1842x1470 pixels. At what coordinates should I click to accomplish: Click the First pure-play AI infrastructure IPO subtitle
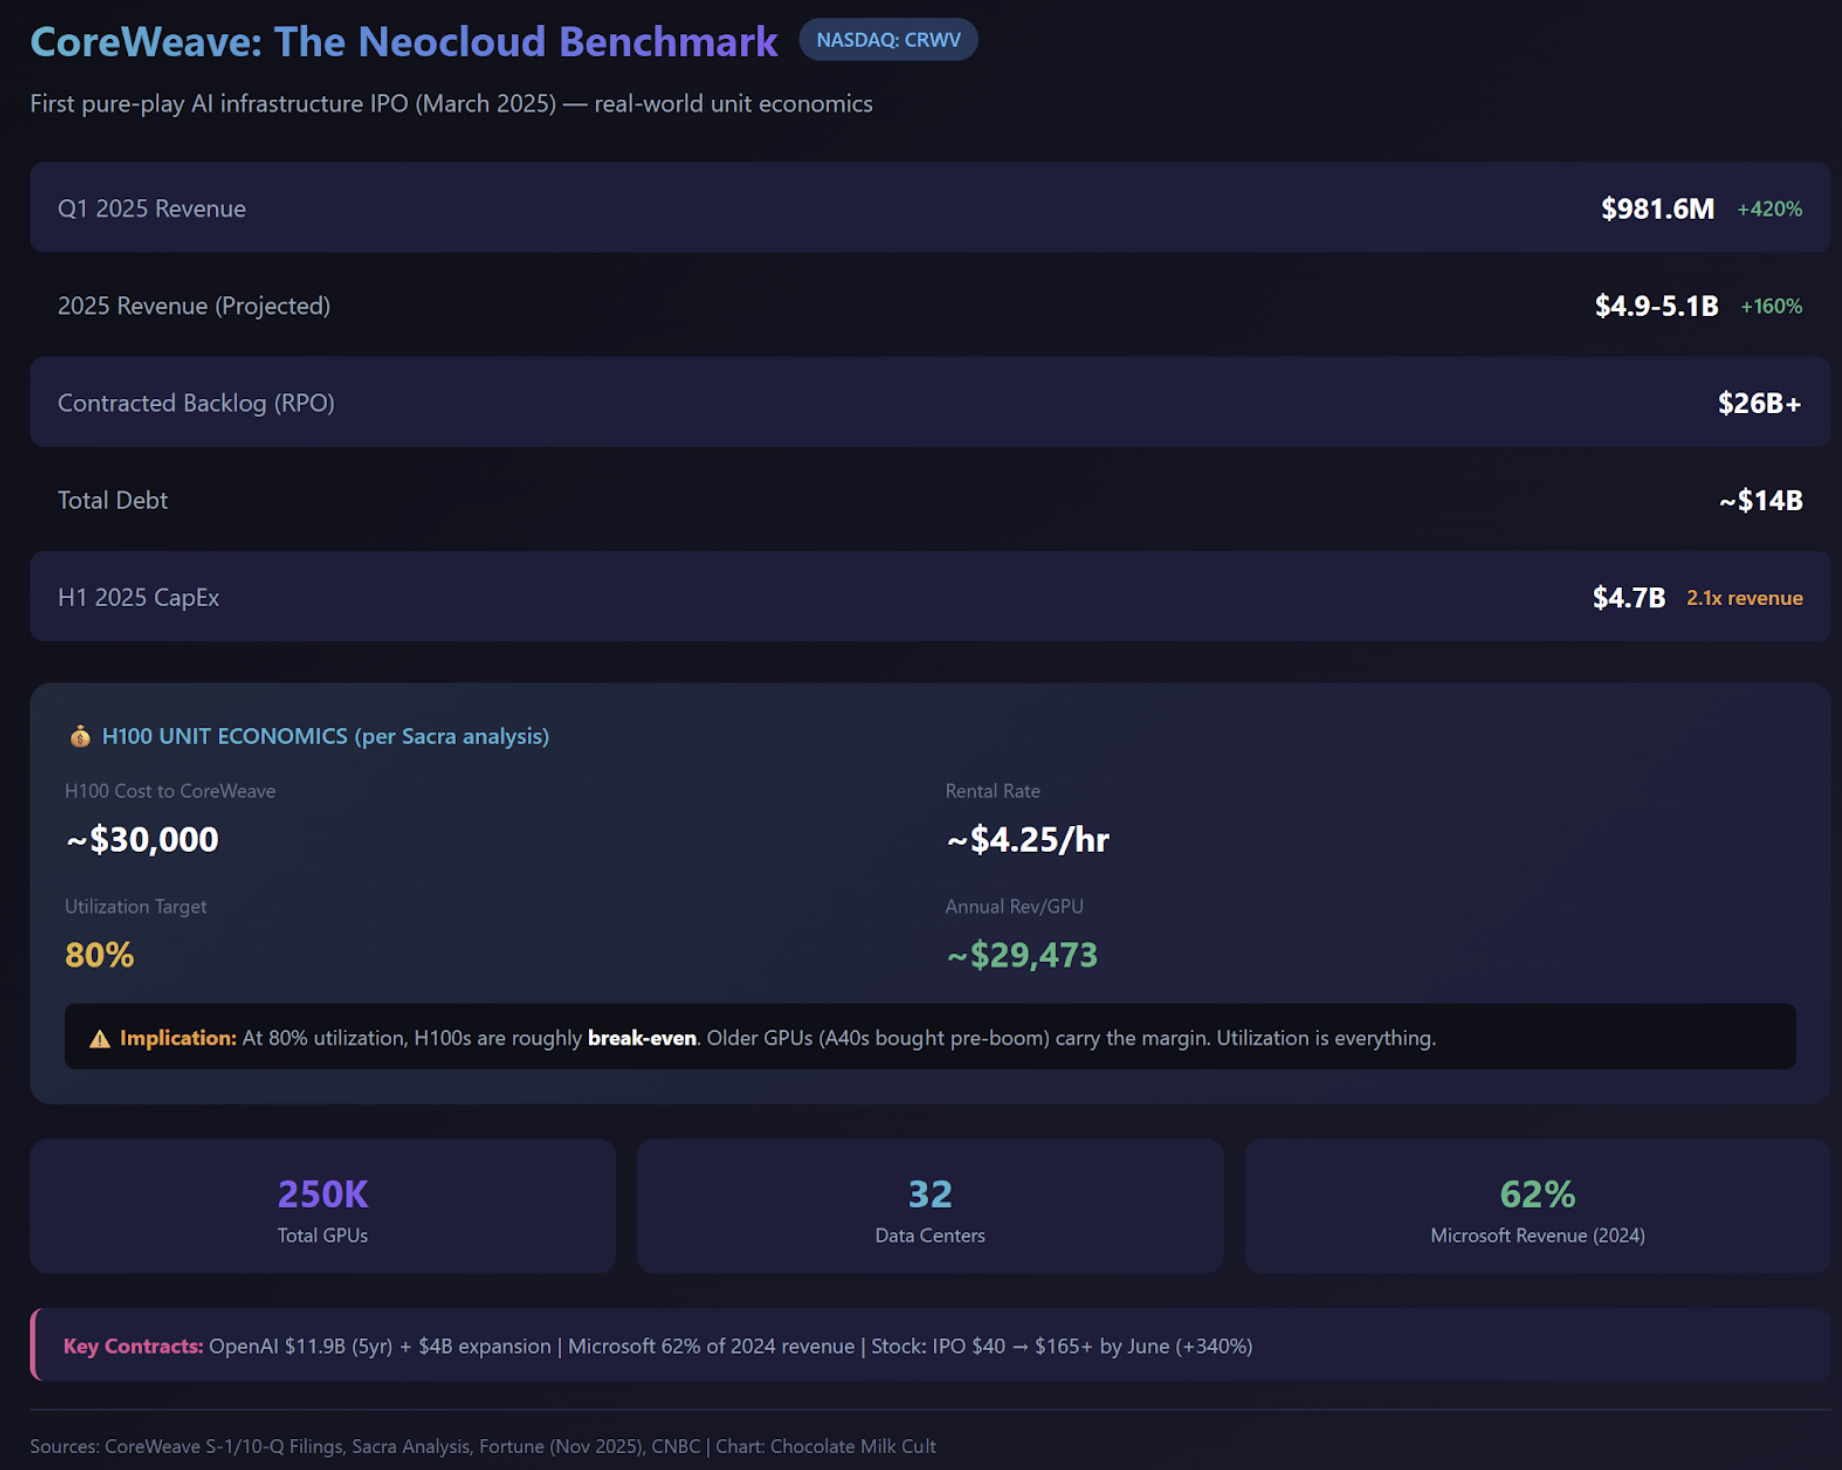[451, 104]
